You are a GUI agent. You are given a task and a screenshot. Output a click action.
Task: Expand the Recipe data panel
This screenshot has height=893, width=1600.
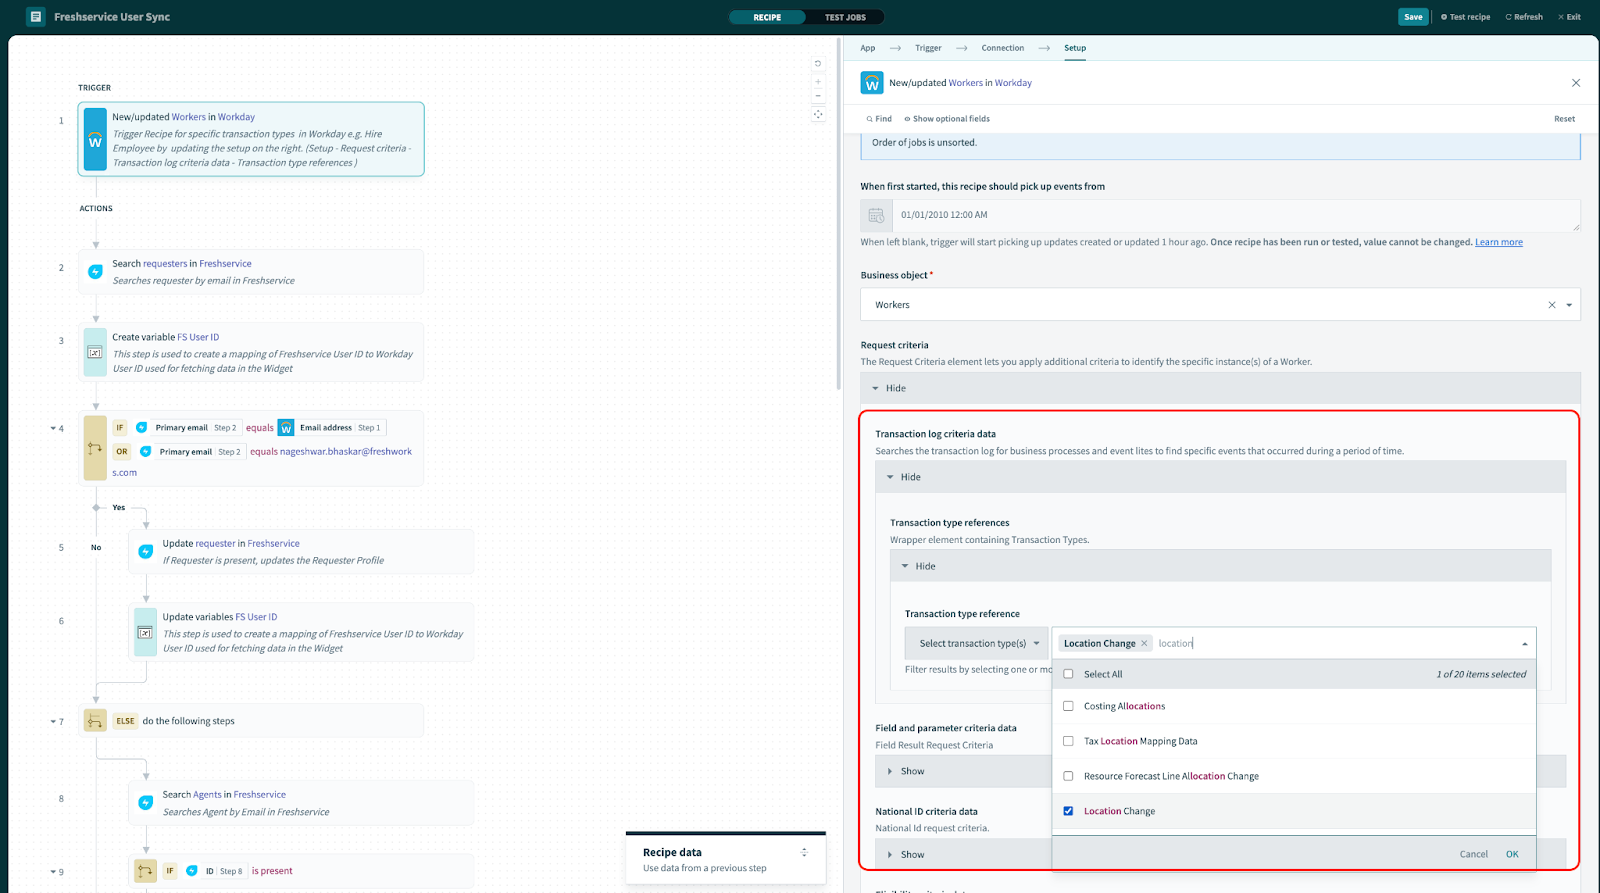(804, 852)
